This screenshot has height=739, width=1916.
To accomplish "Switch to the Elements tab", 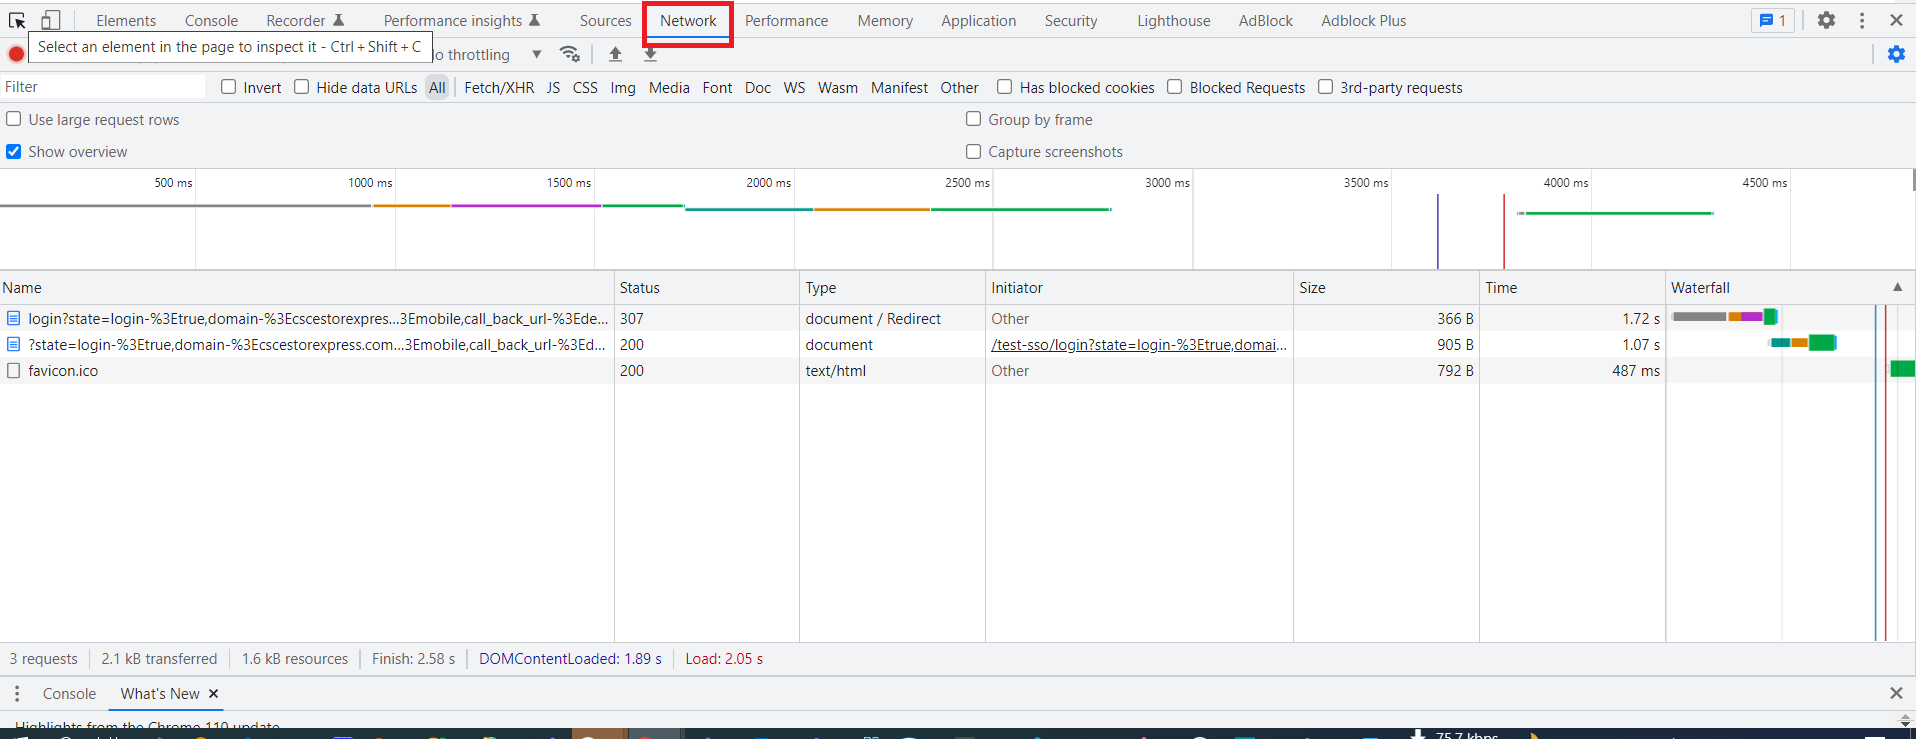I will tap(126, 20).
